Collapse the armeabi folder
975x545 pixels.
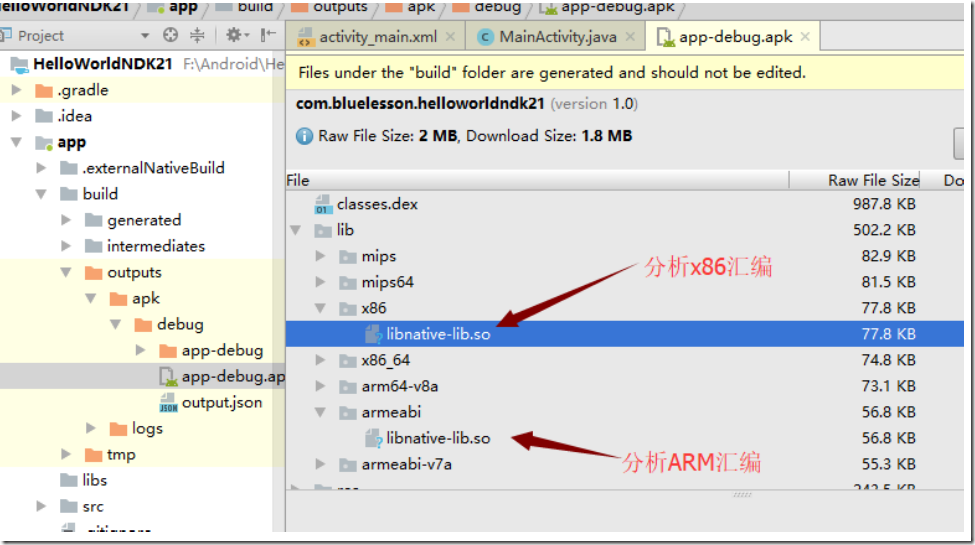point(320,412)
